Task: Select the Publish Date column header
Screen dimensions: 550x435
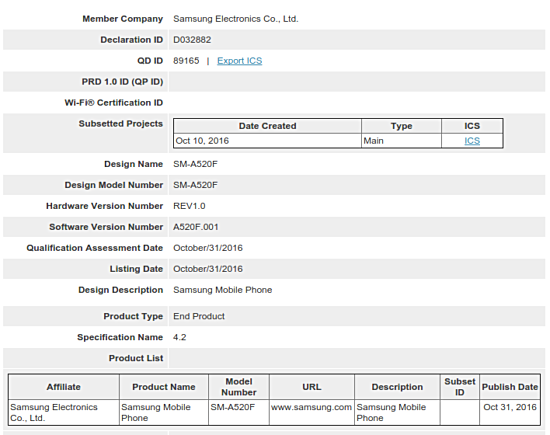Action: coord(510,387)
